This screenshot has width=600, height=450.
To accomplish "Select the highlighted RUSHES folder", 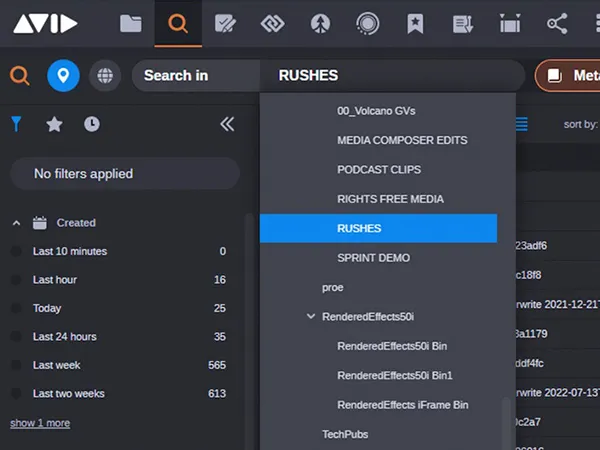I will (x=378, y=228).
